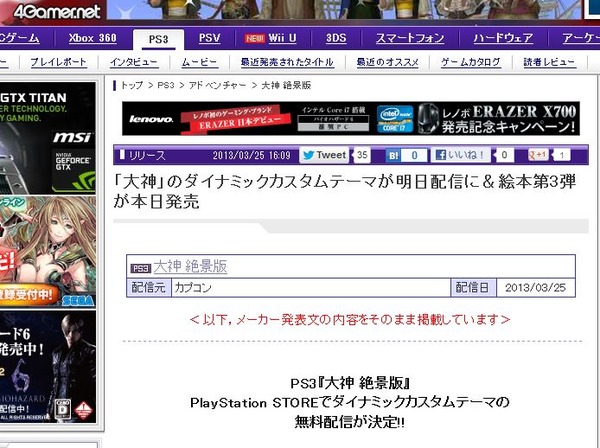Open the MSI GTX TITAN sidebar ad
Image resolution: width=600 pixels, height=448 pixels.
tap(48, 138)
